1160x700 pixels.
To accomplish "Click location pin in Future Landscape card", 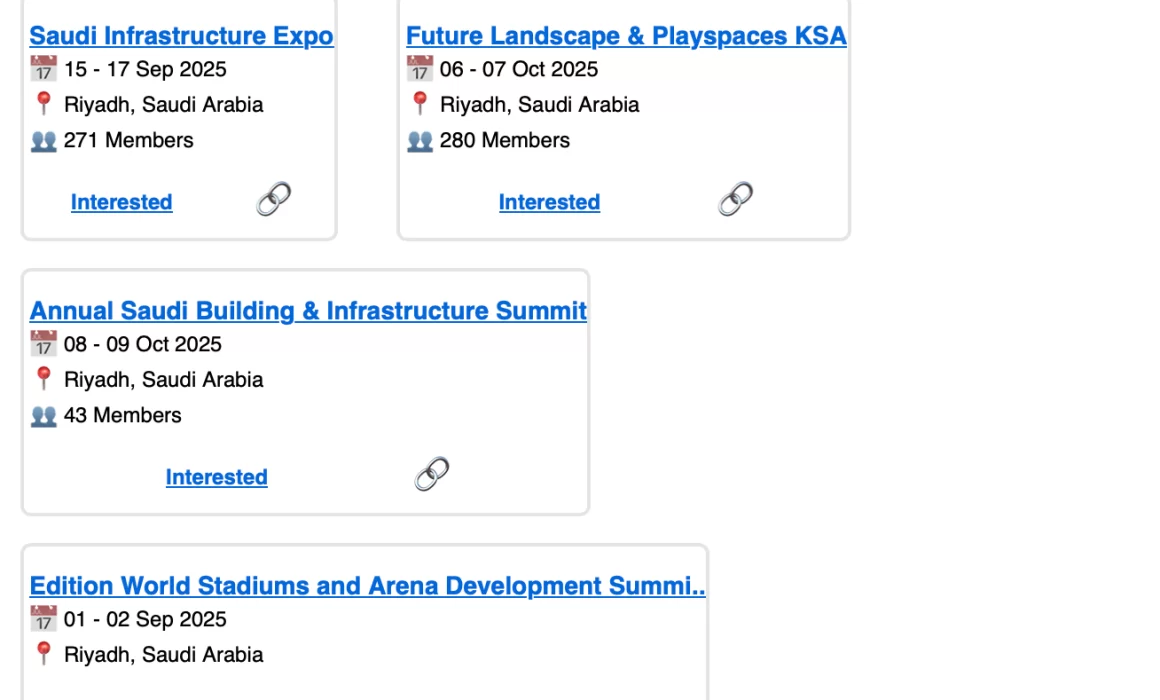I will [x=419, y=104].
